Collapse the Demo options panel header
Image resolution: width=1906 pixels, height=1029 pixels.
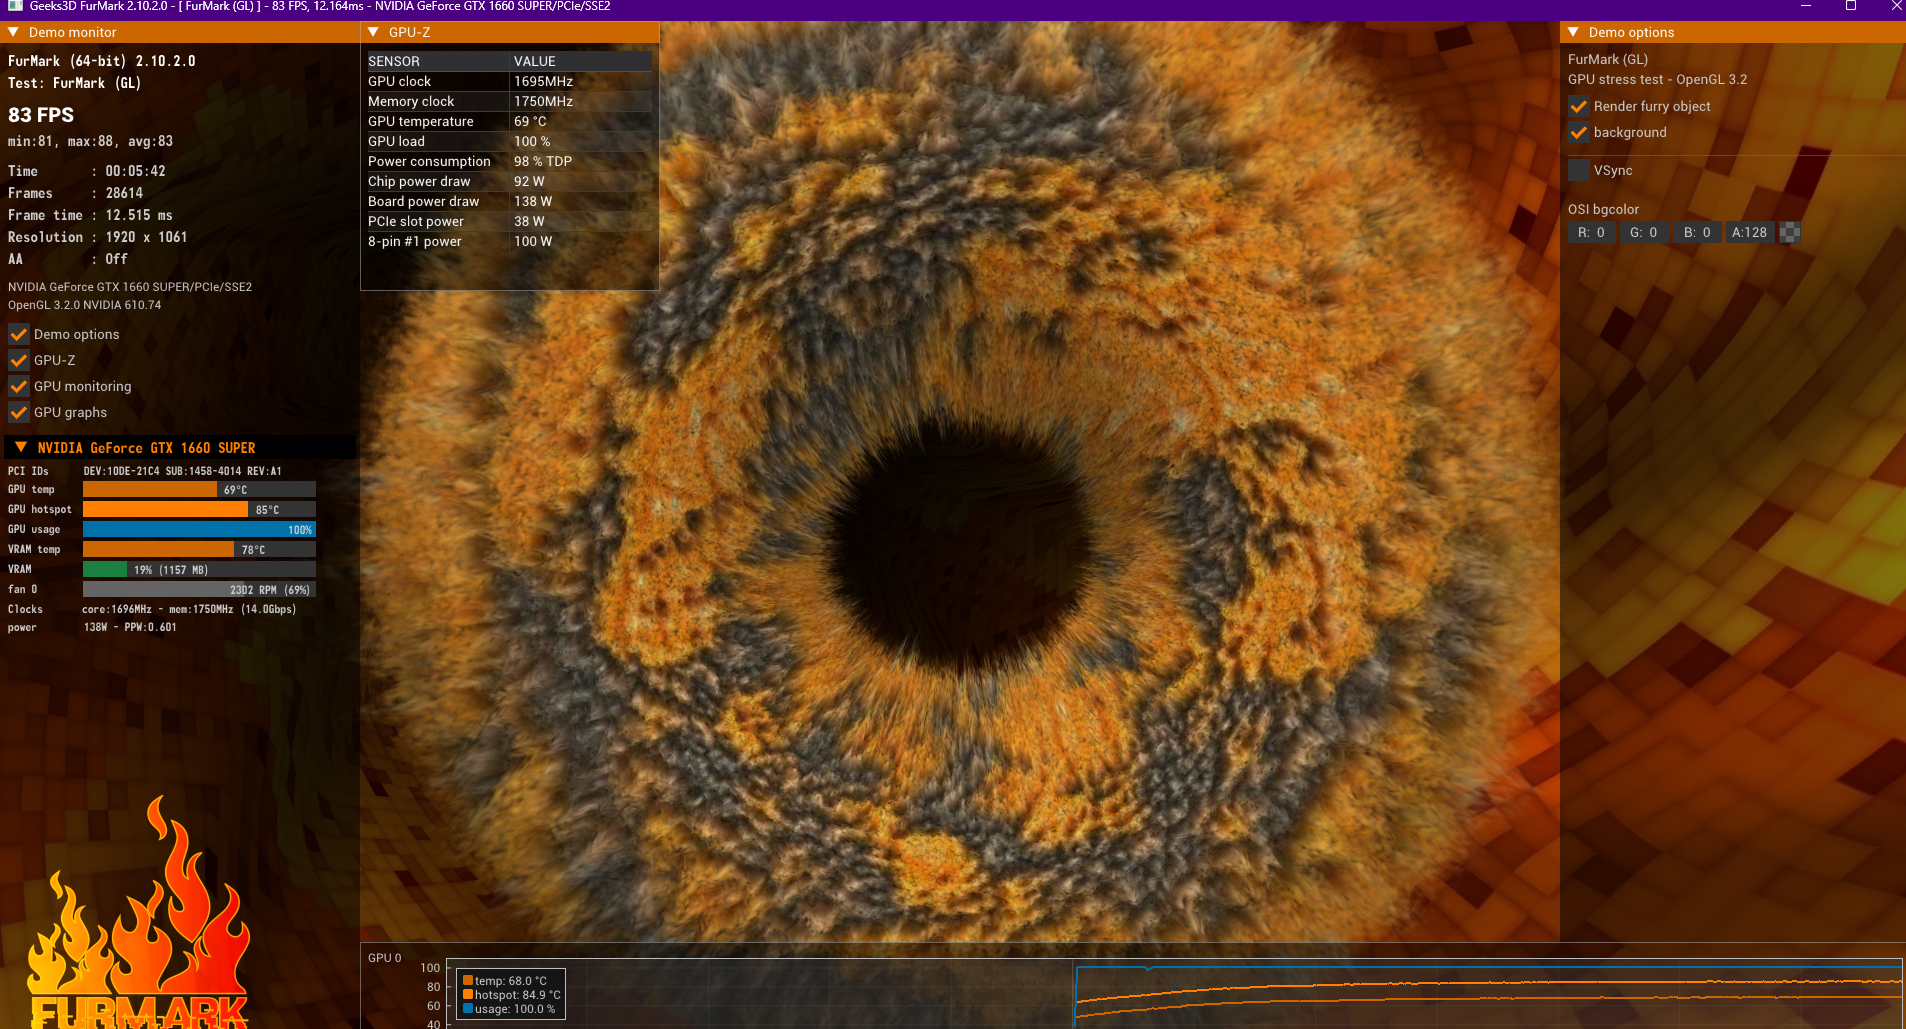[x=1574, y=32]
